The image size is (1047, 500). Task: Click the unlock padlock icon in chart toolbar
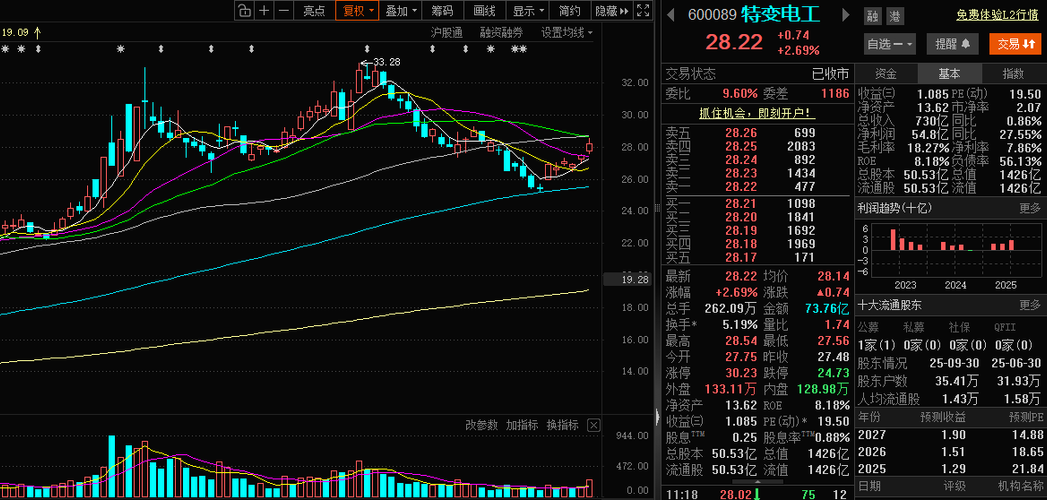244,10
